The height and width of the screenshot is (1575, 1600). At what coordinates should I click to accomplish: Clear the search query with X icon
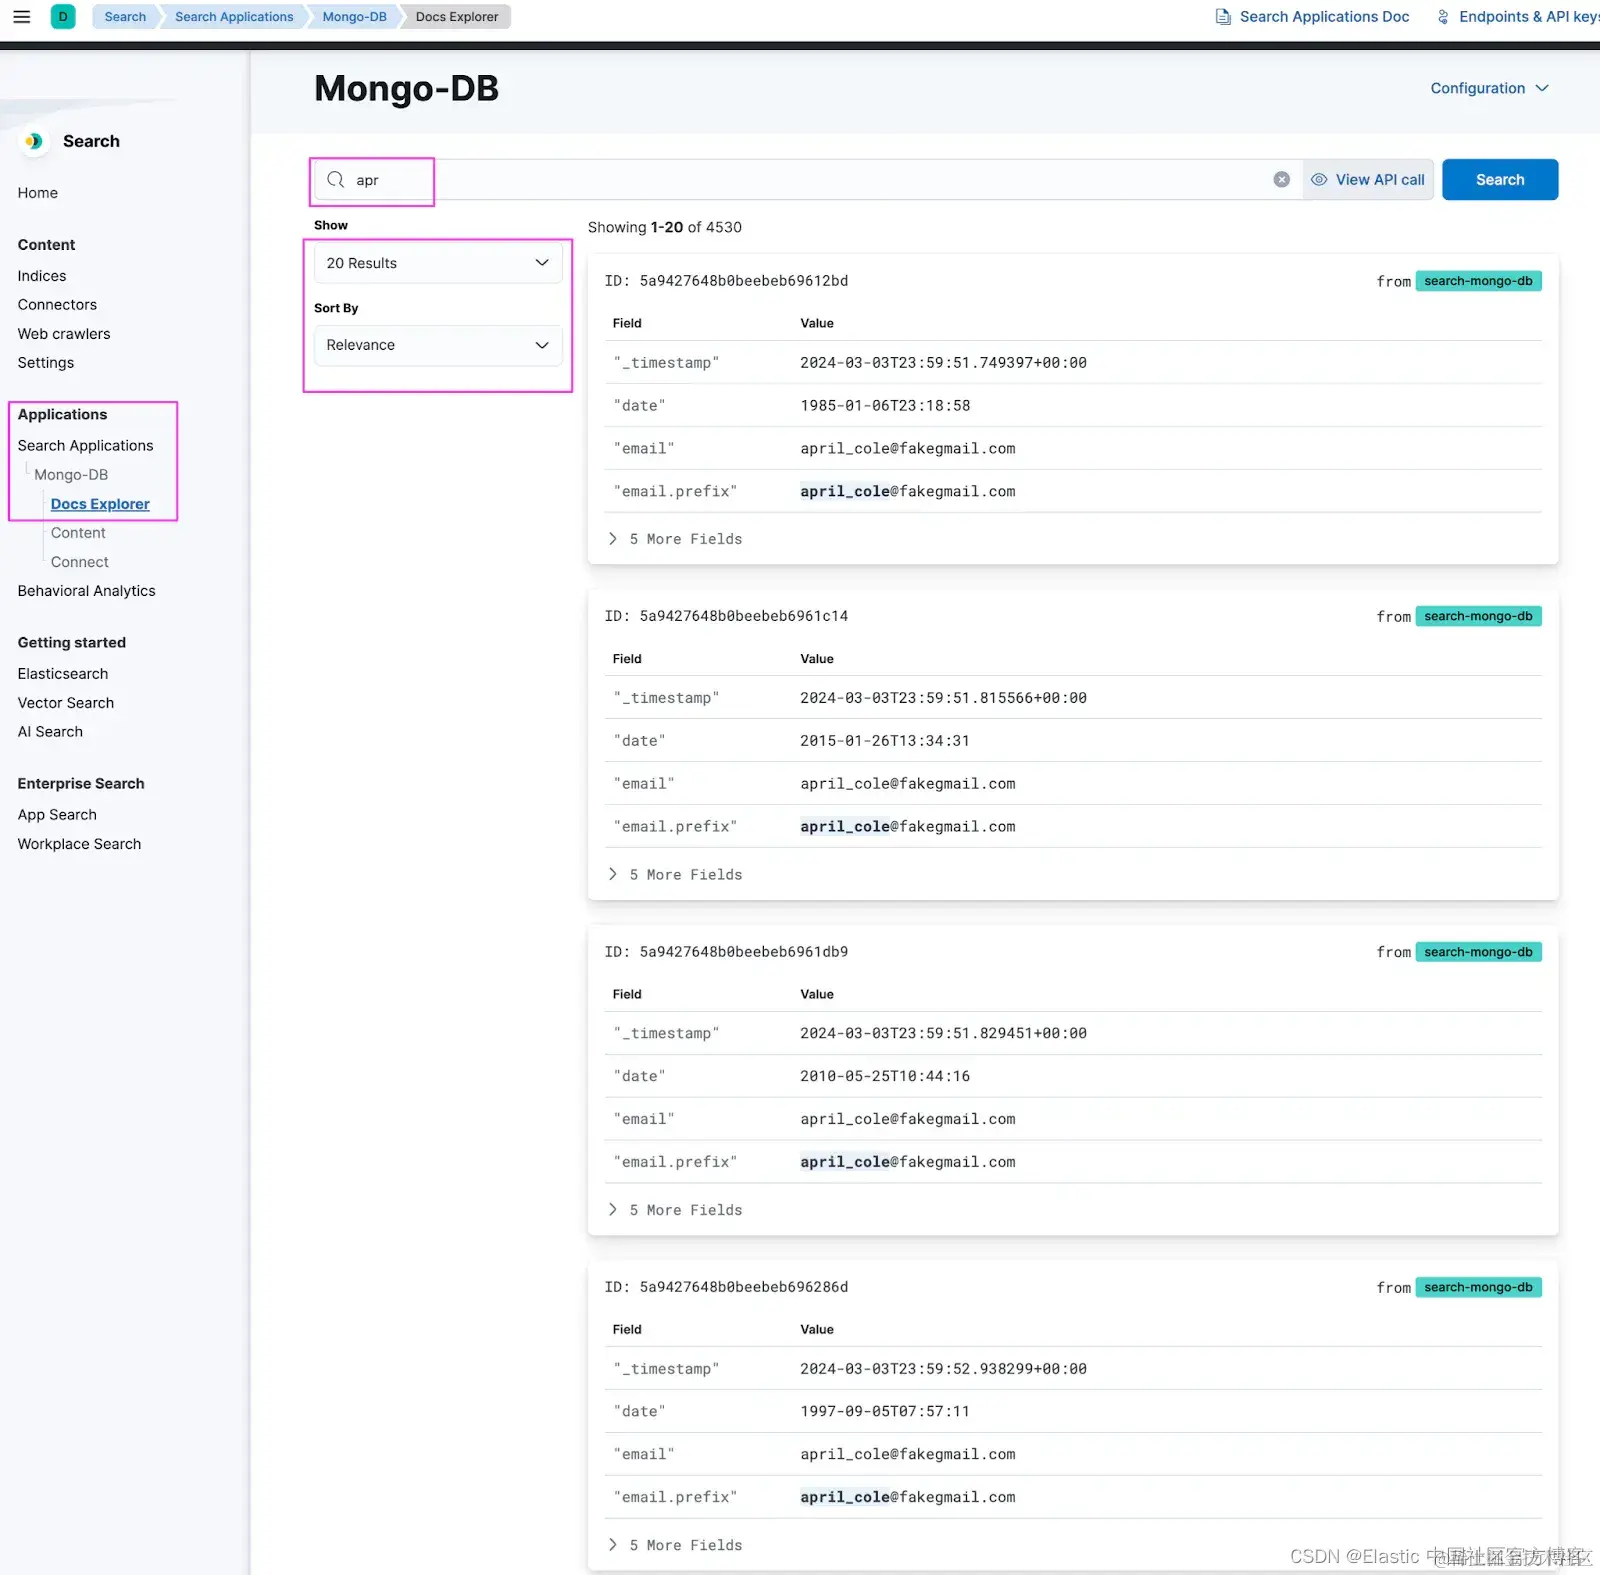click(x=1281, y=180)
